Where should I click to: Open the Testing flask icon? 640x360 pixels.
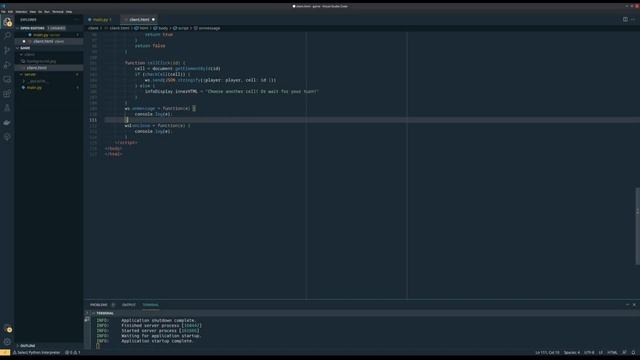(x=7, y=108)
